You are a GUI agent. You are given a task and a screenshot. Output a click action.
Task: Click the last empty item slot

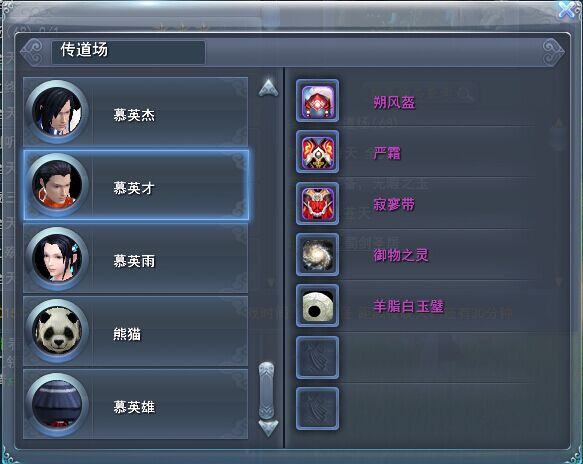pos(318,409)
